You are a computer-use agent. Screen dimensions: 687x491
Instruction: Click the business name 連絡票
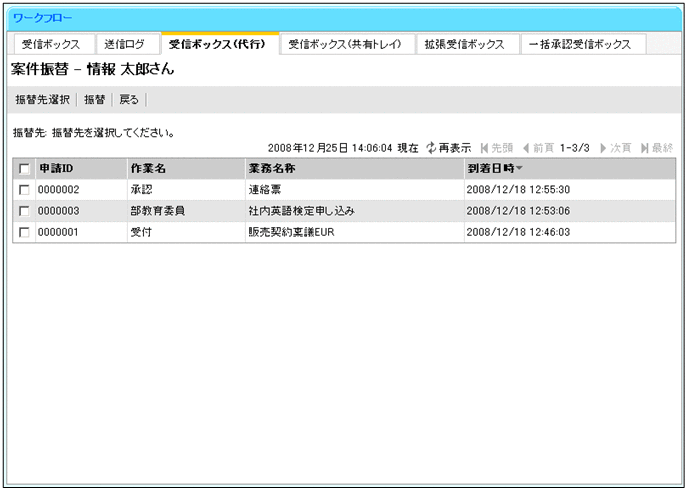tap(265, 190)
